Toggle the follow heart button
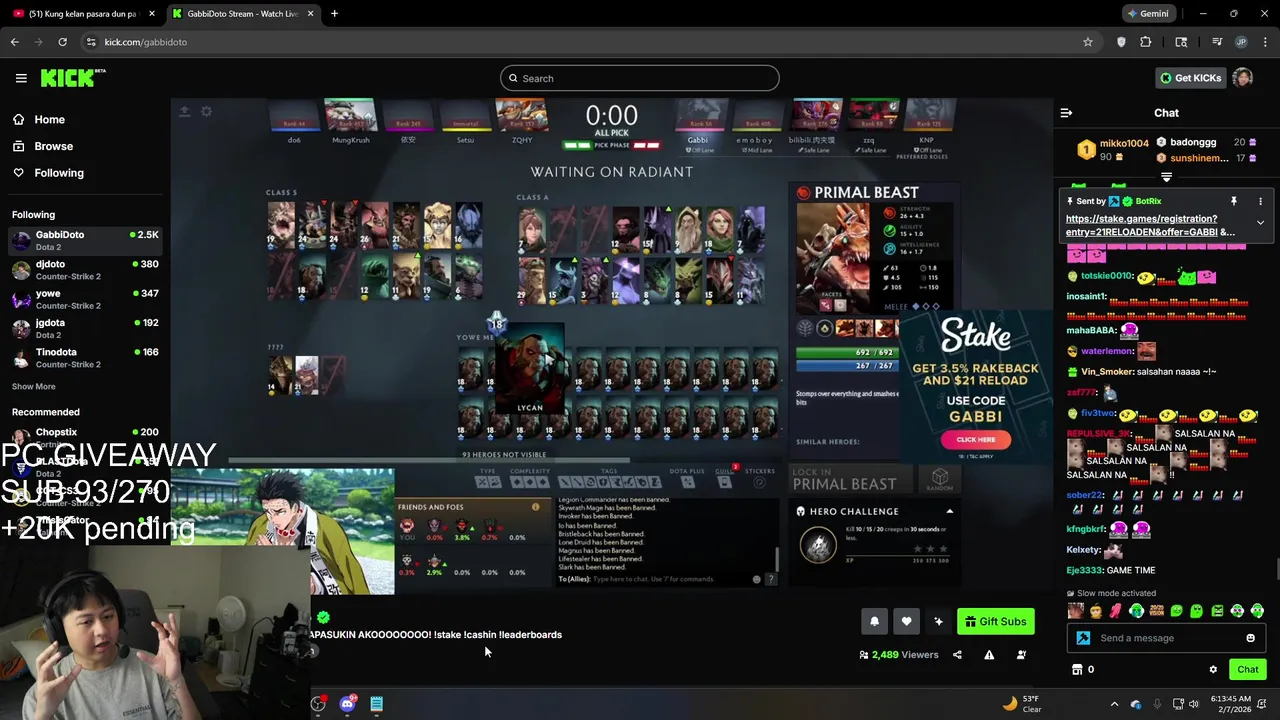This screenshot has height=720, width=1280. point(906,622)
